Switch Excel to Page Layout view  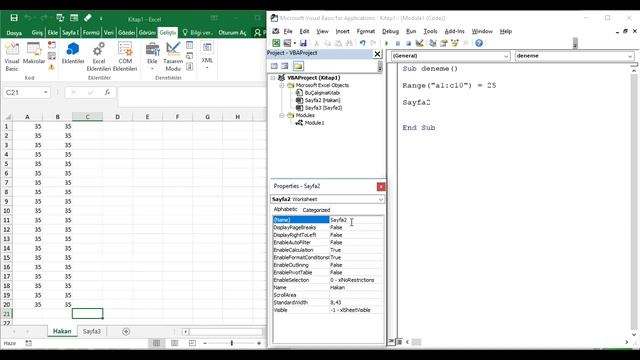tap(174, 343)
